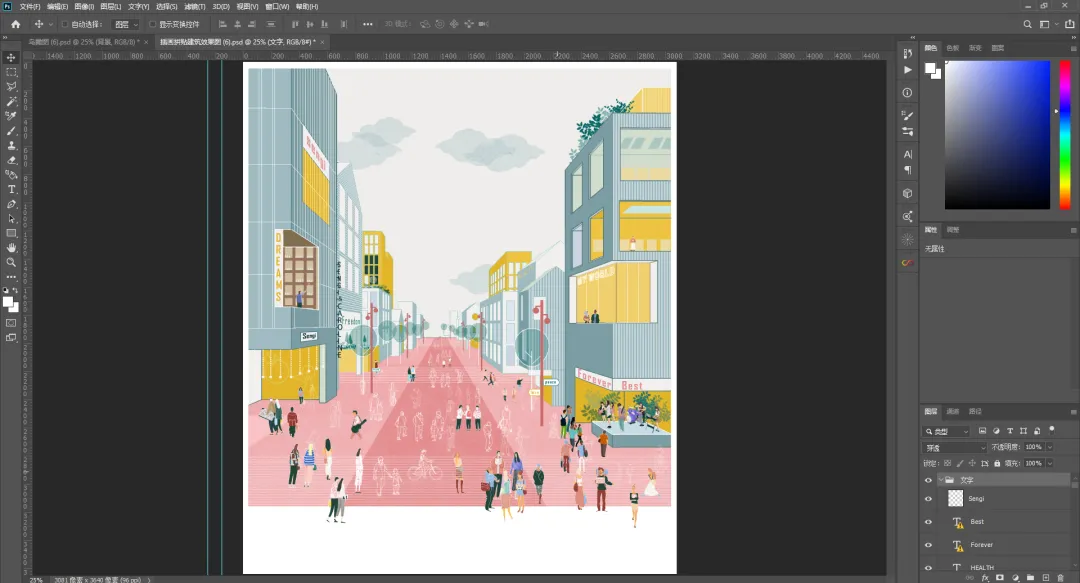The height and width of the screenshot is (583, 1080).
Task: Check the 显示变换控件 checkbox
Action: [x=153, y=24]
